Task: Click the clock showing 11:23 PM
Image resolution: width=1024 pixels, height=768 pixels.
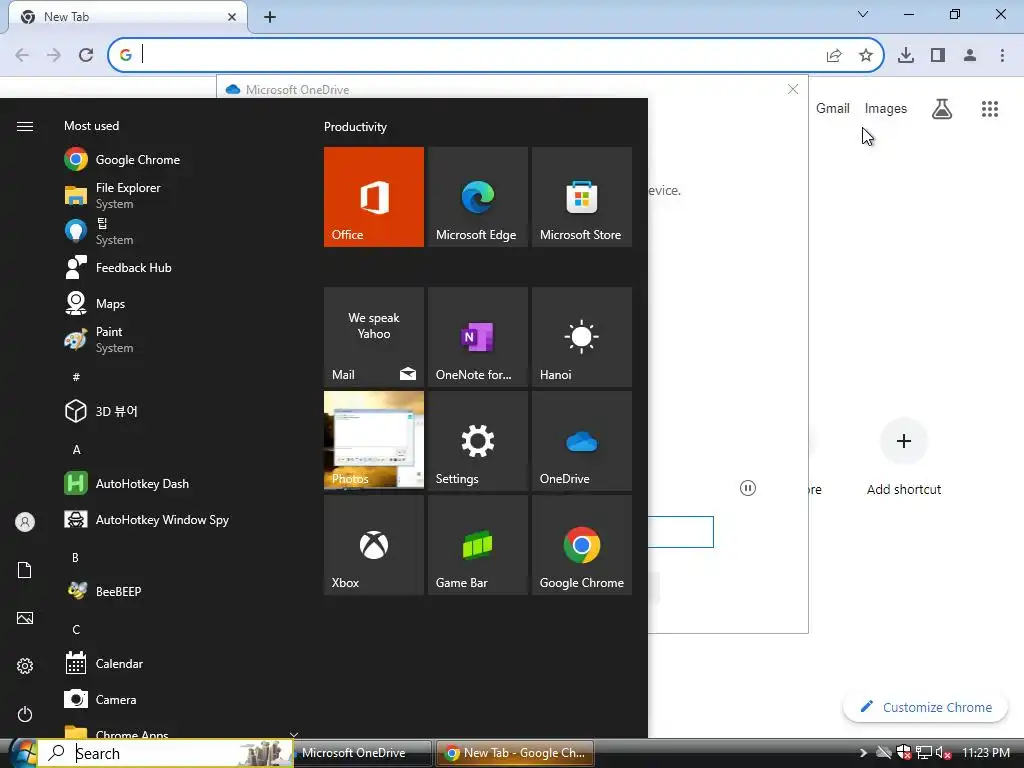Action: pyautogui.click(x=986, y=753)
